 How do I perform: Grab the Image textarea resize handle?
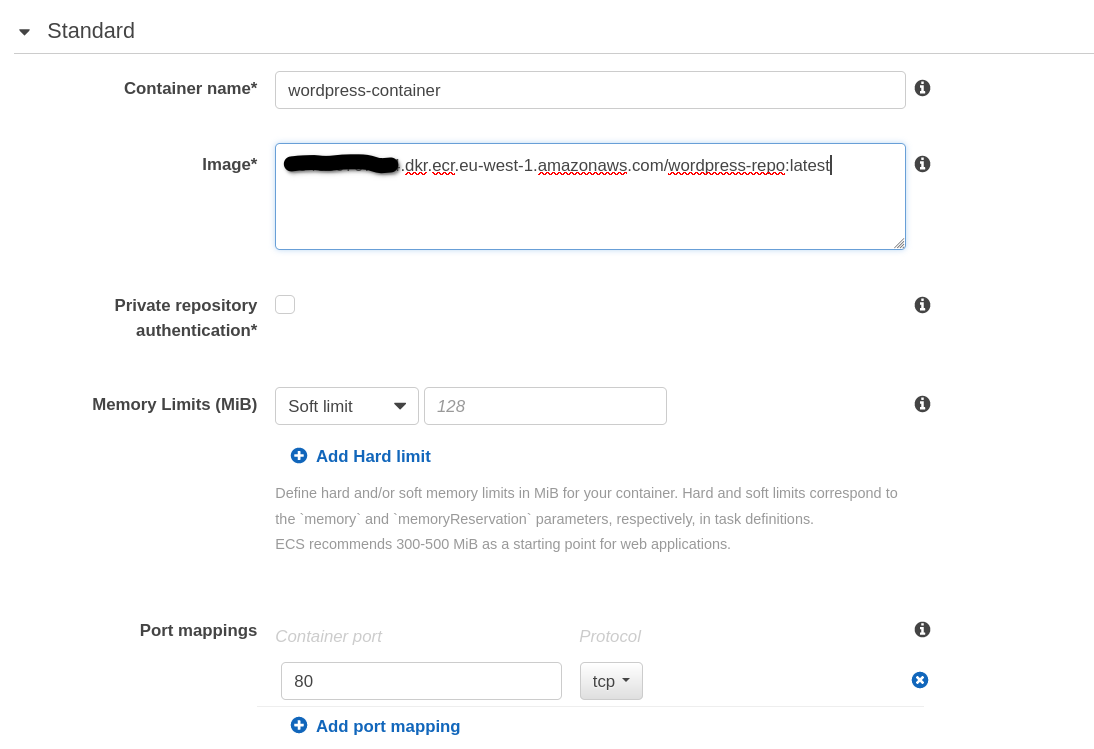click(899, 243)
